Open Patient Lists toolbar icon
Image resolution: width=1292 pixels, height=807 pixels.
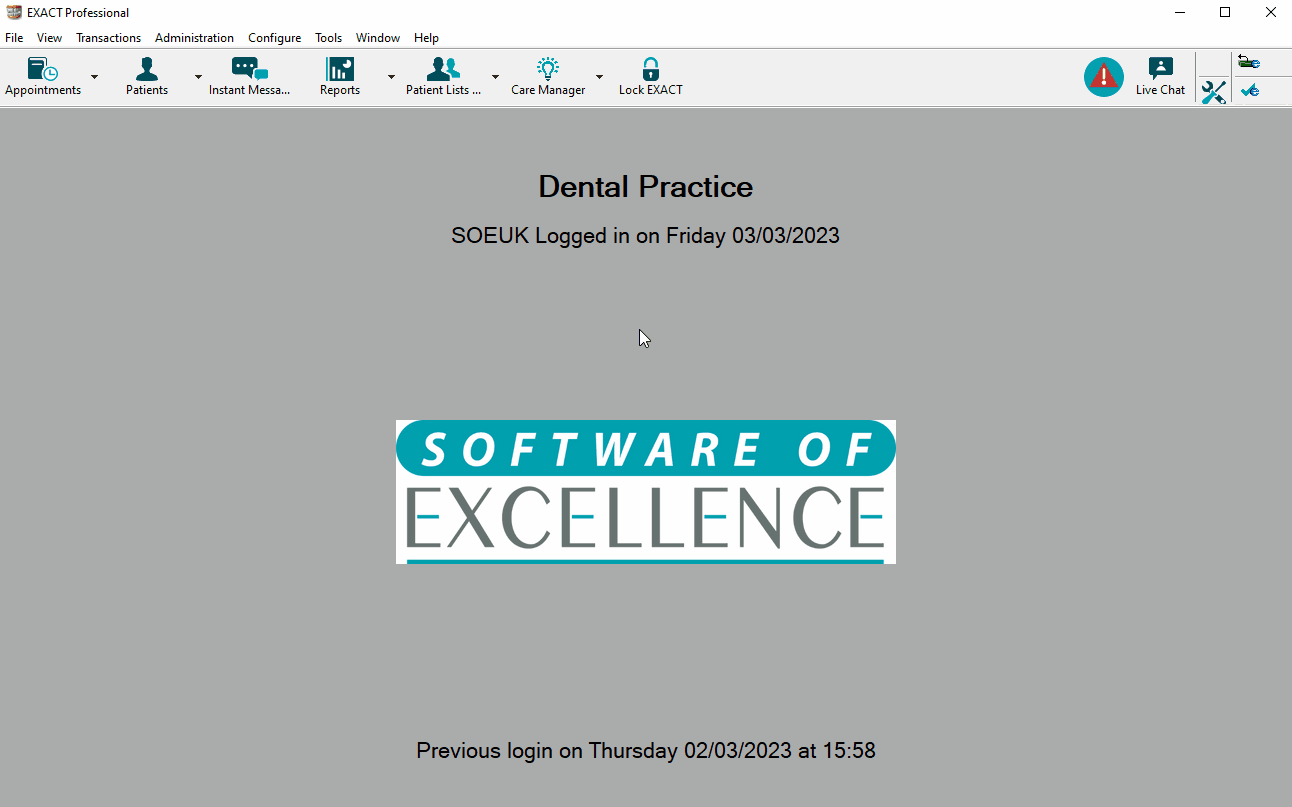(x=443, y=70)
